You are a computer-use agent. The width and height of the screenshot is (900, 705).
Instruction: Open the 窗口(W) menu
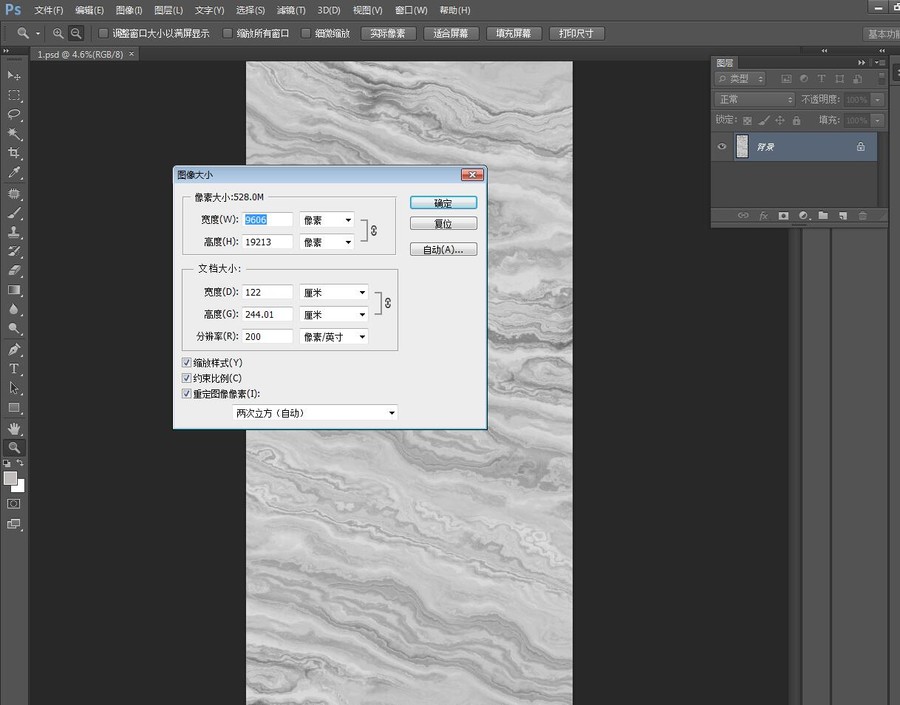tap(411, 10)
